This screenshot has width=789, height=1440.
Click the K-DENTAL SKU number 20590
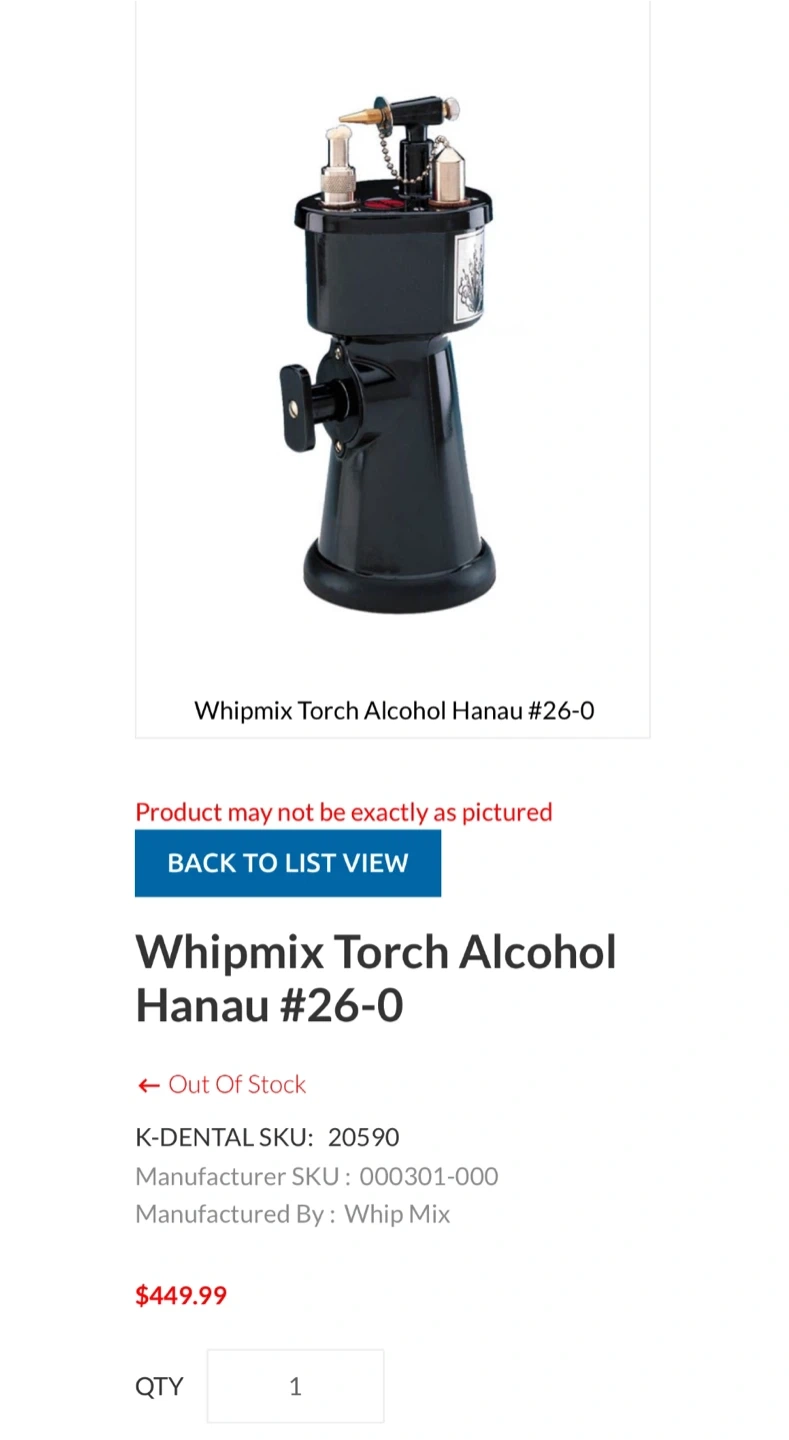pos(364,1137)
